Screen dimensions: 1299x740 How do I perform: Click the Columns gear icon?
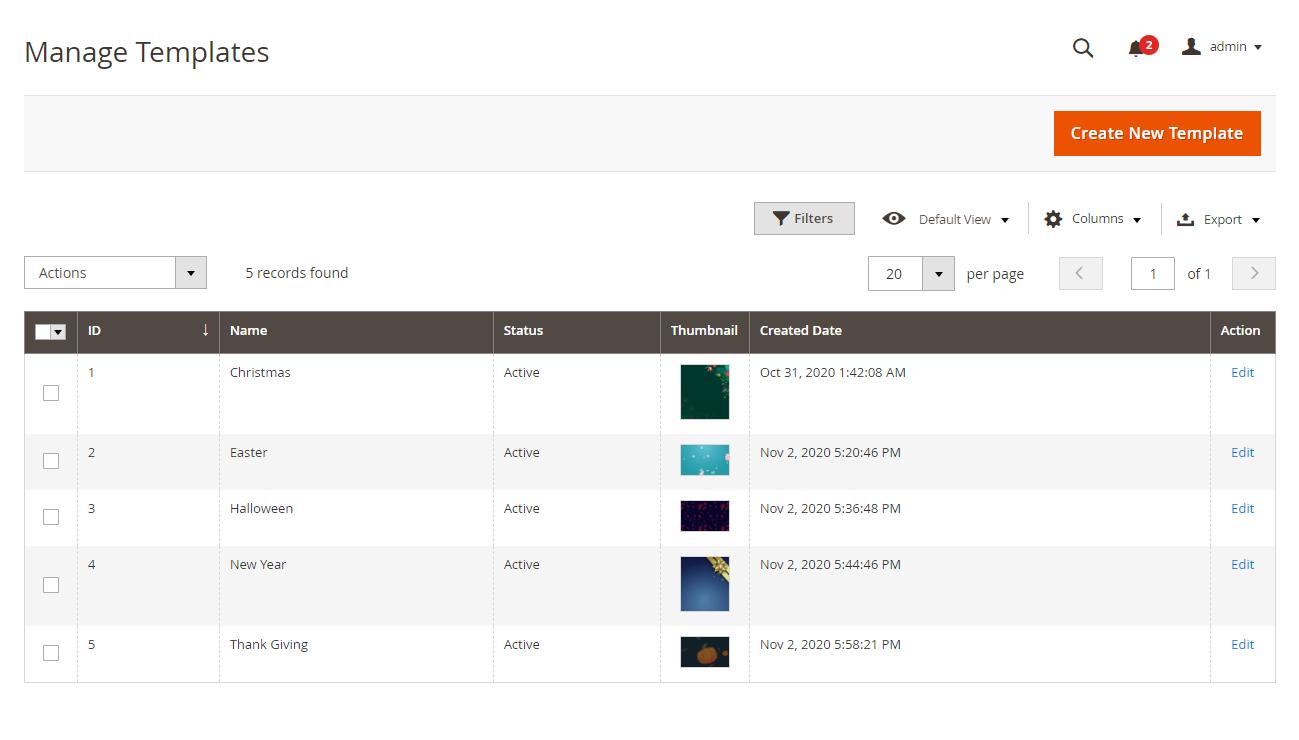(1053, 219)
